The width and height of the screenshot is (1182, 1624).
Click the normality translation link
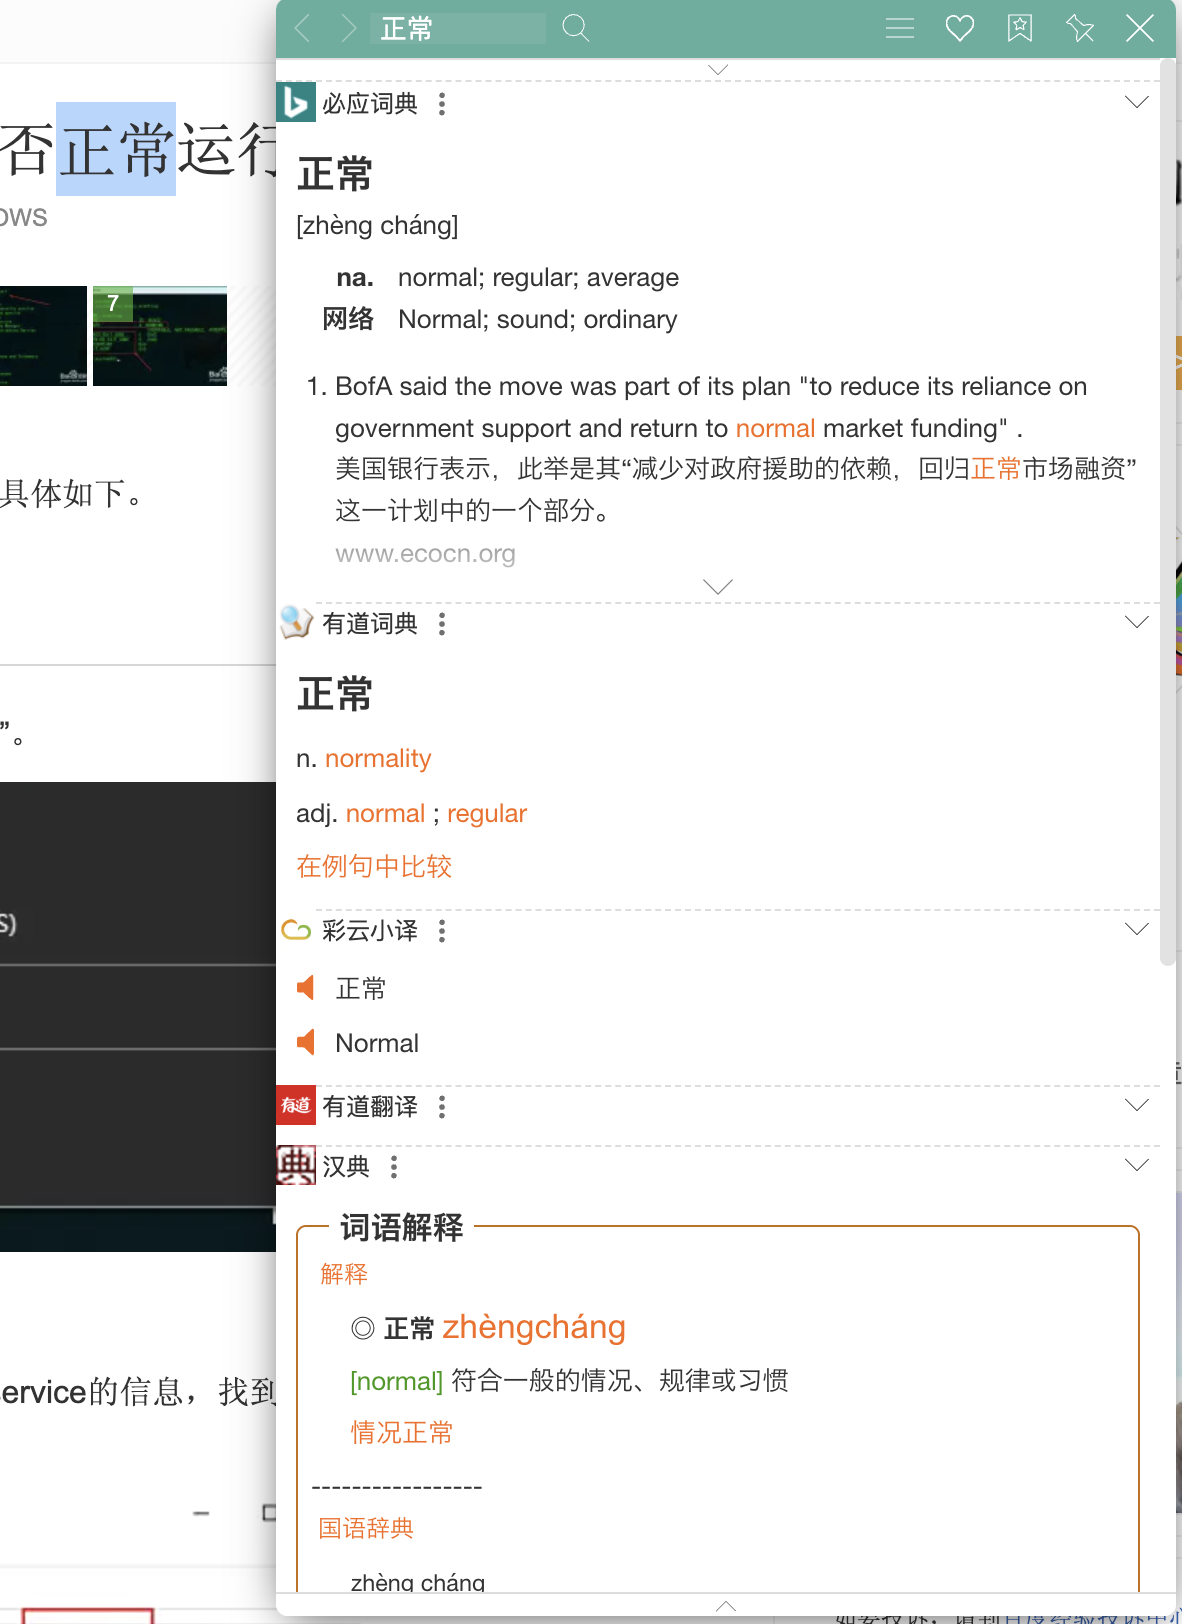click(x=378, y=759)
